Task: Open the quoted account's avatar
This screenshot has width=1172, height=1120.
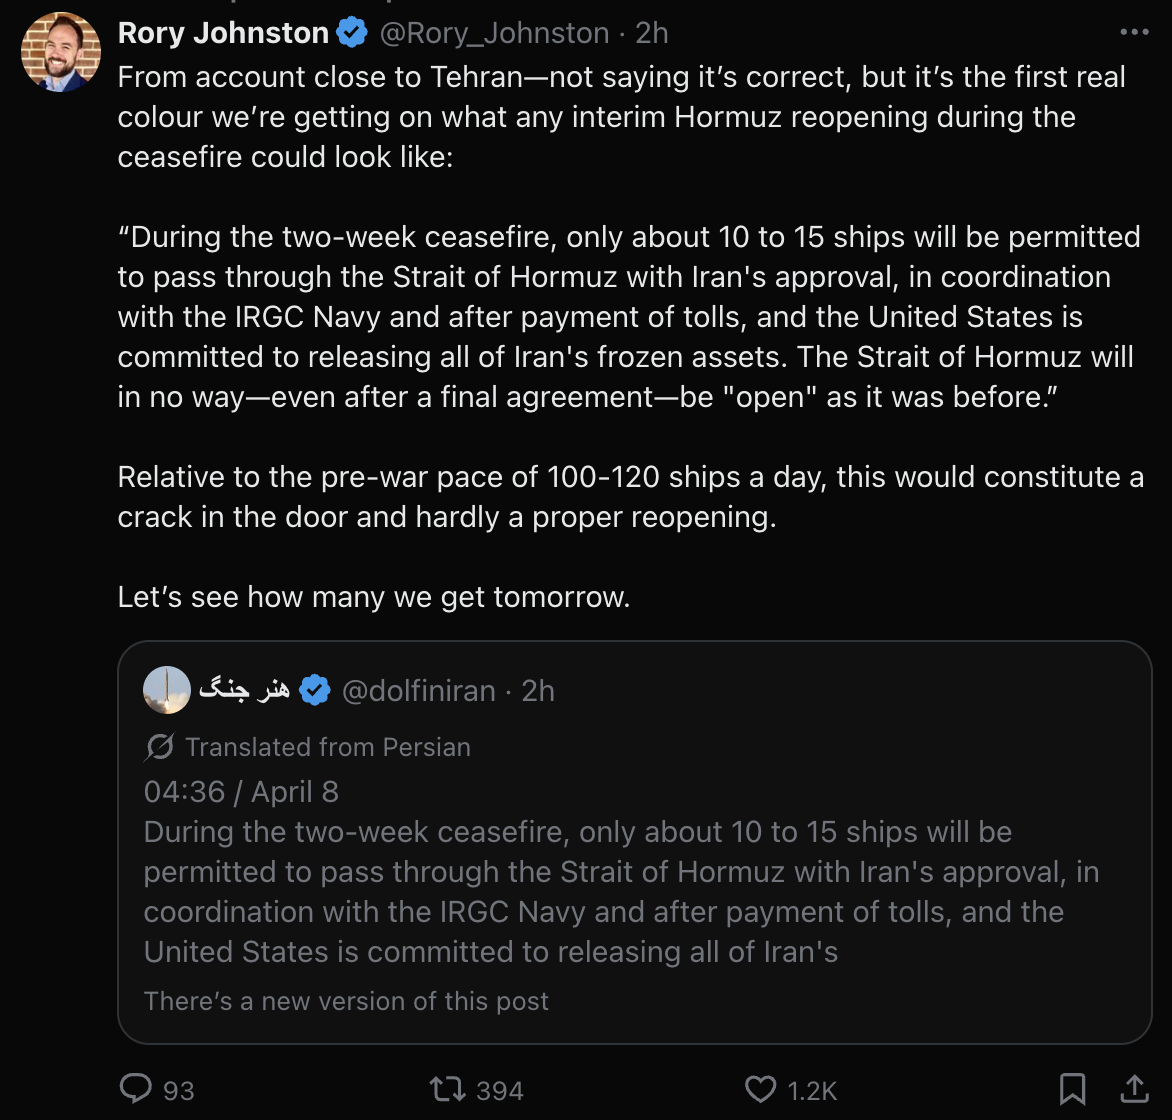Action: [x=167, y=690]
